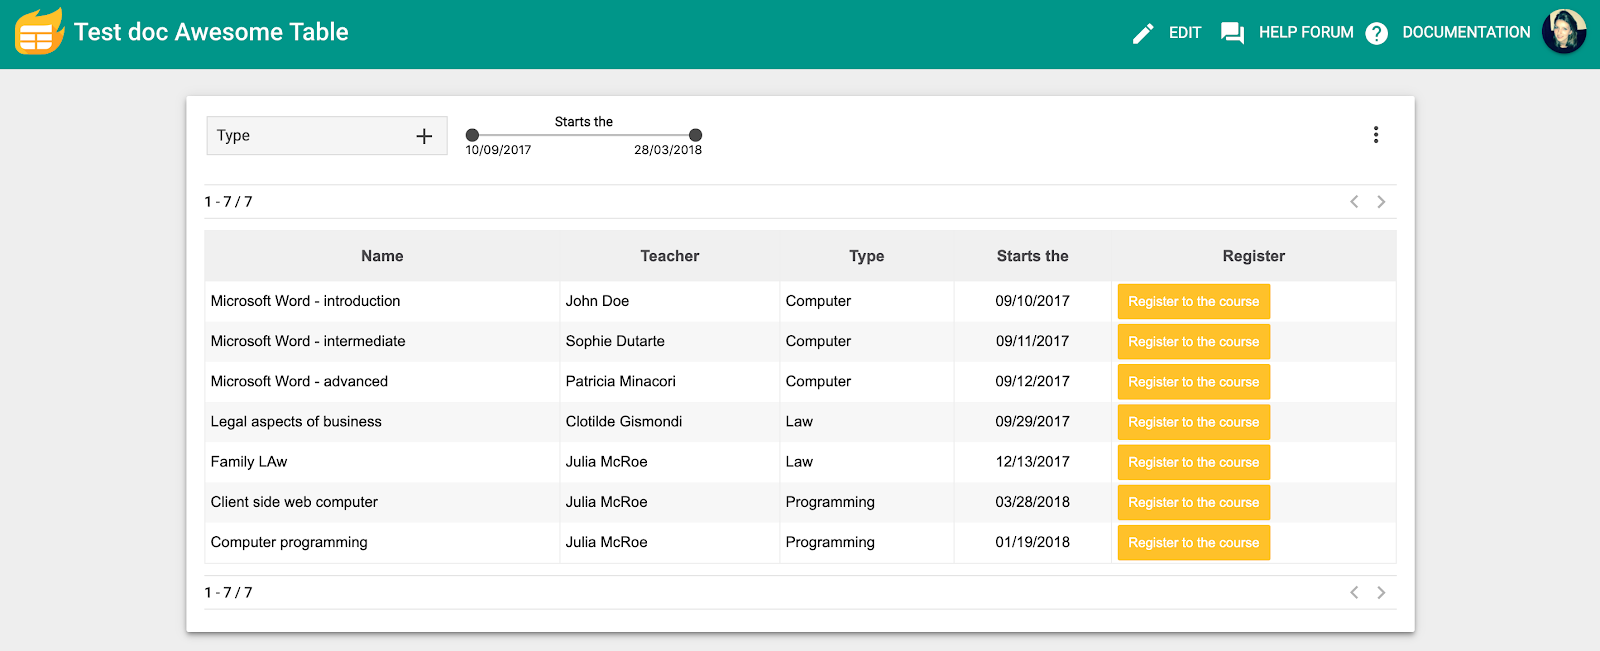1600x651 pixels.
Task: Click the bottom 1 - 7 / 7 count
Action: click(x=228, y=592)
